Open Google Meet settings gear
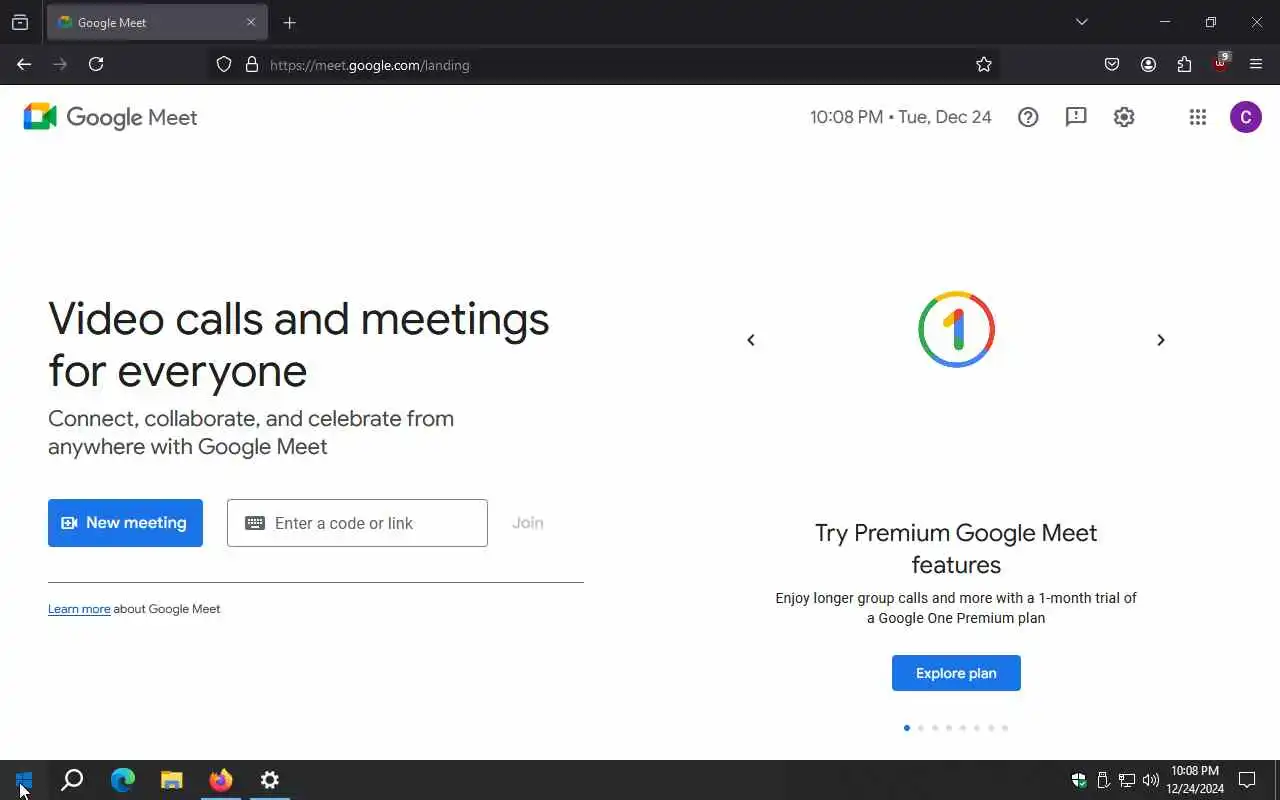 point(1124,117)
